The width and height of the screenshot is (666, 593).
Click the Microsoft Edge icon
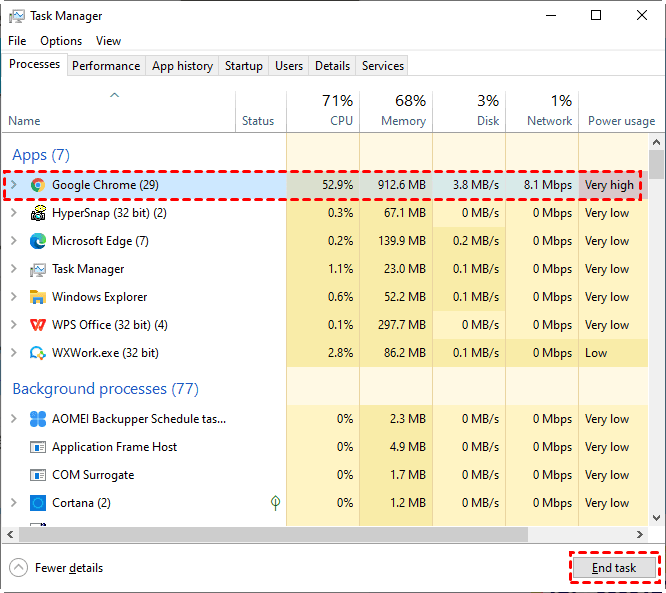pos(38,241)
